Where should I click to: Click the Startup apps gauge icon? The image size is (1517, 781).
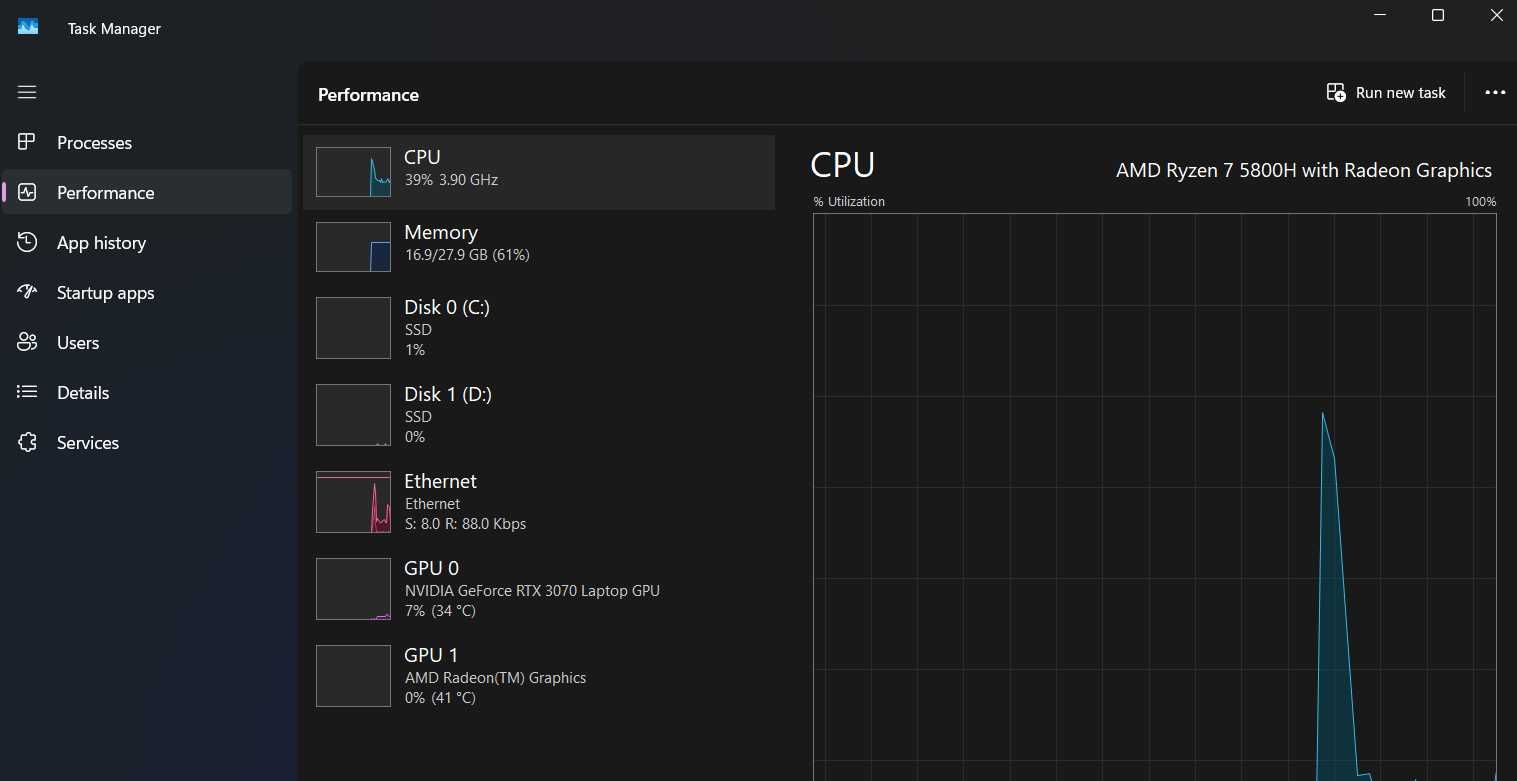[x=27, y=292]
